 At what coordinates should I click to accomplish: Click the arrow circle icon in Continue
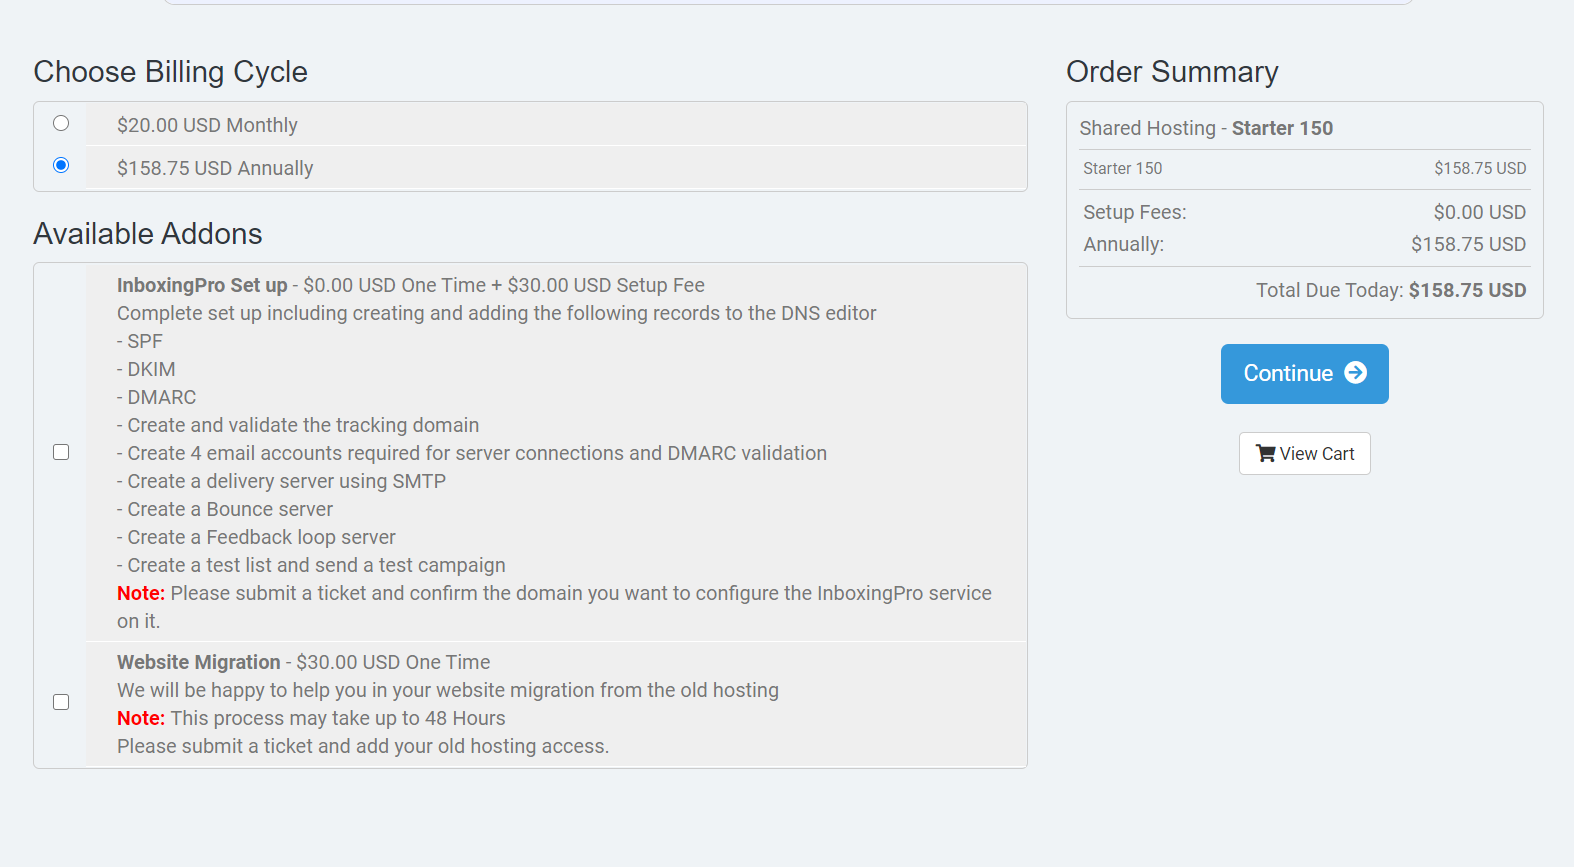(x=1355, y=373)
